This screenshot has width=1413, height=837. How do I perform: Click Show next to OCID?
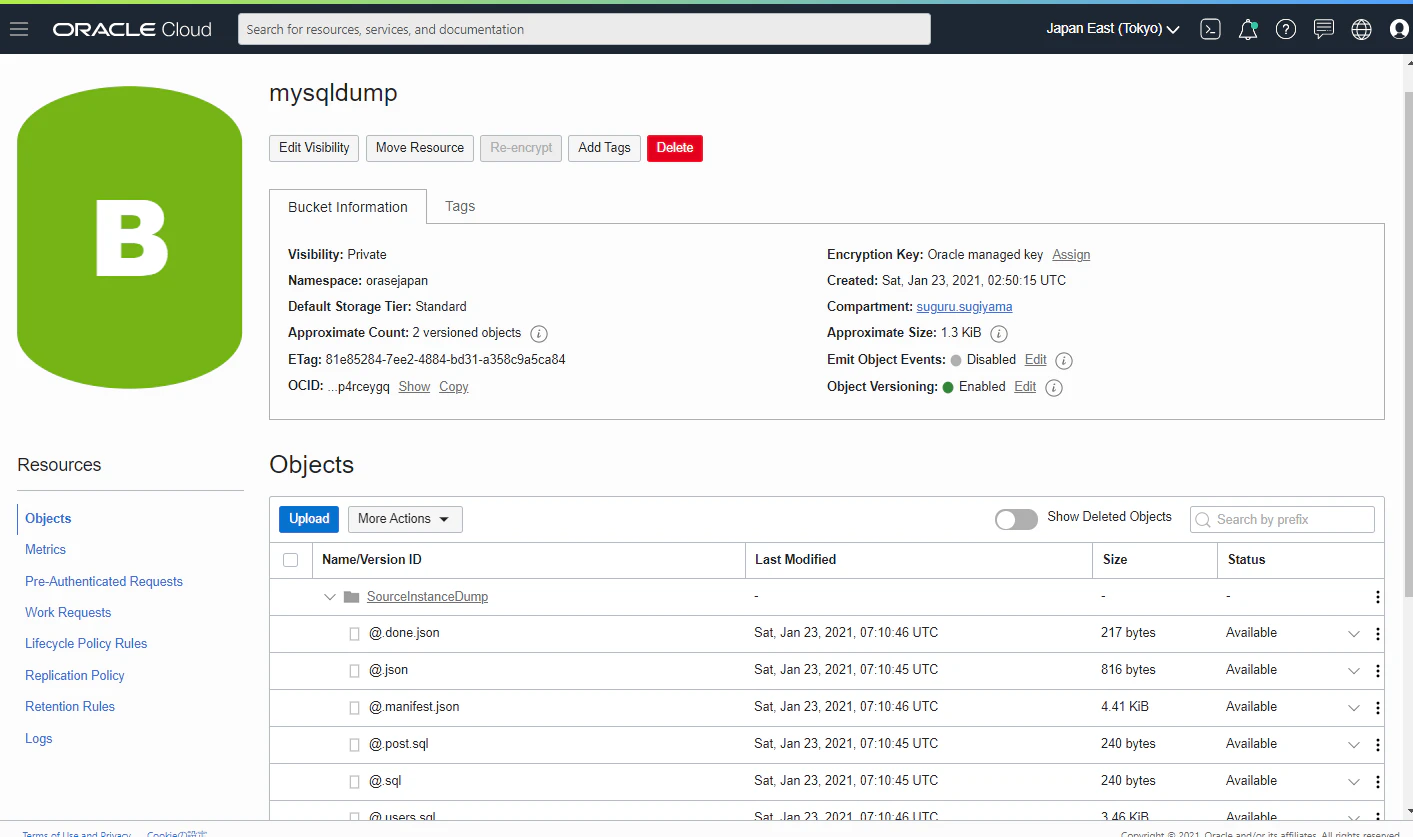414,387
